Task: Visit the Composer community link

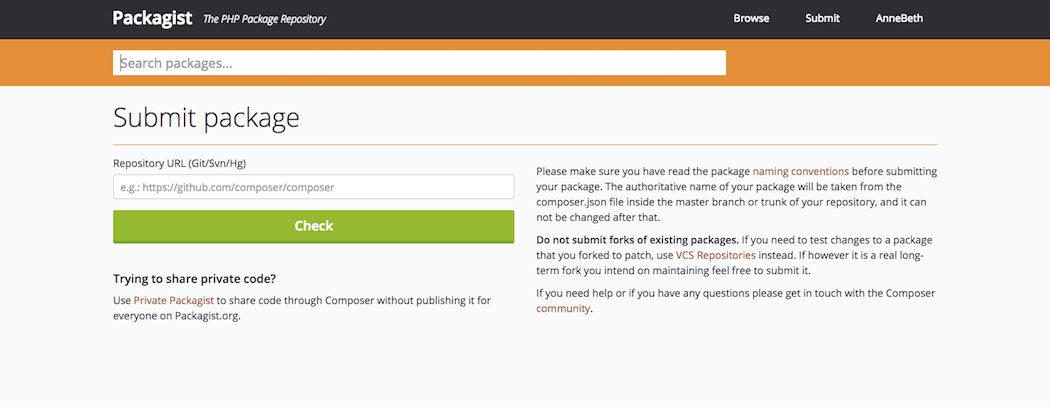Action: pos(563,309)
